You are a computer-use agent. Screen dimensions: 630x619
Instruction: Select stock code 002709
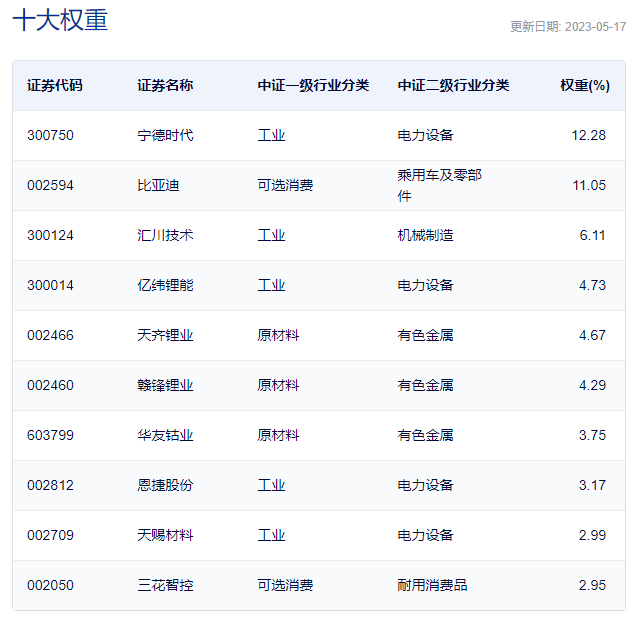point(50,535)
